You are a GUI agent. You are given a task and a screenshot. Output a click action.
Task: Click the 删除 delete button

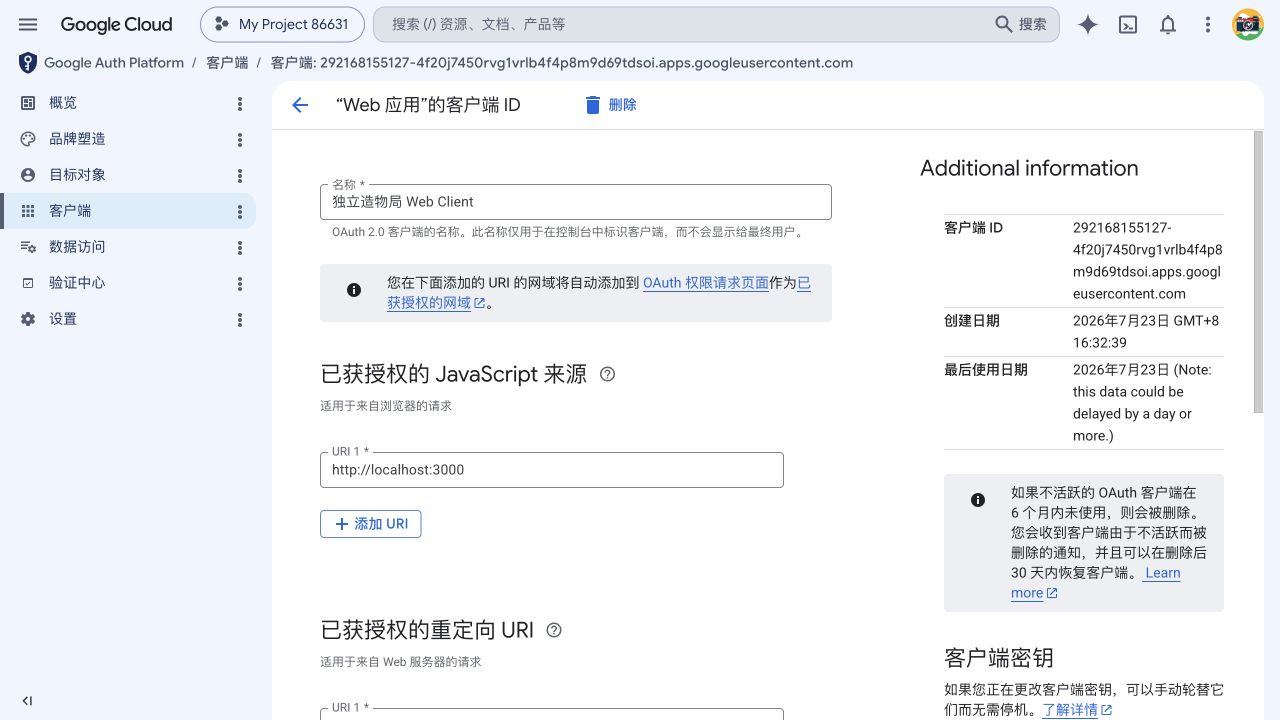(610, 105)
